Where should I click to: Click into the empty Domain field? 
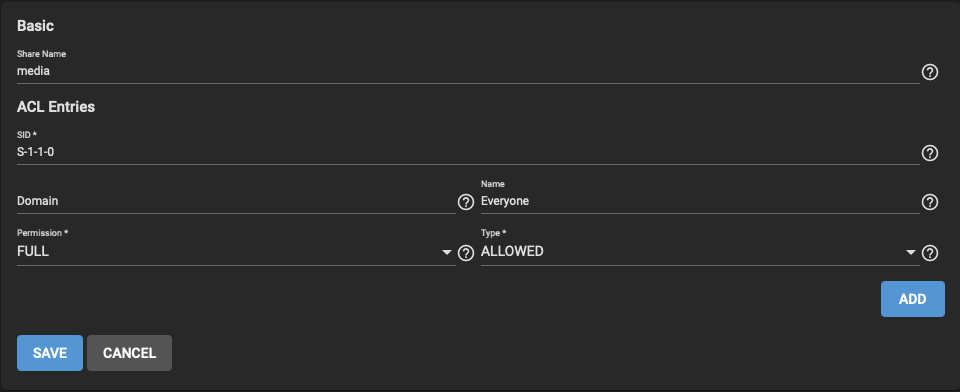236,201
